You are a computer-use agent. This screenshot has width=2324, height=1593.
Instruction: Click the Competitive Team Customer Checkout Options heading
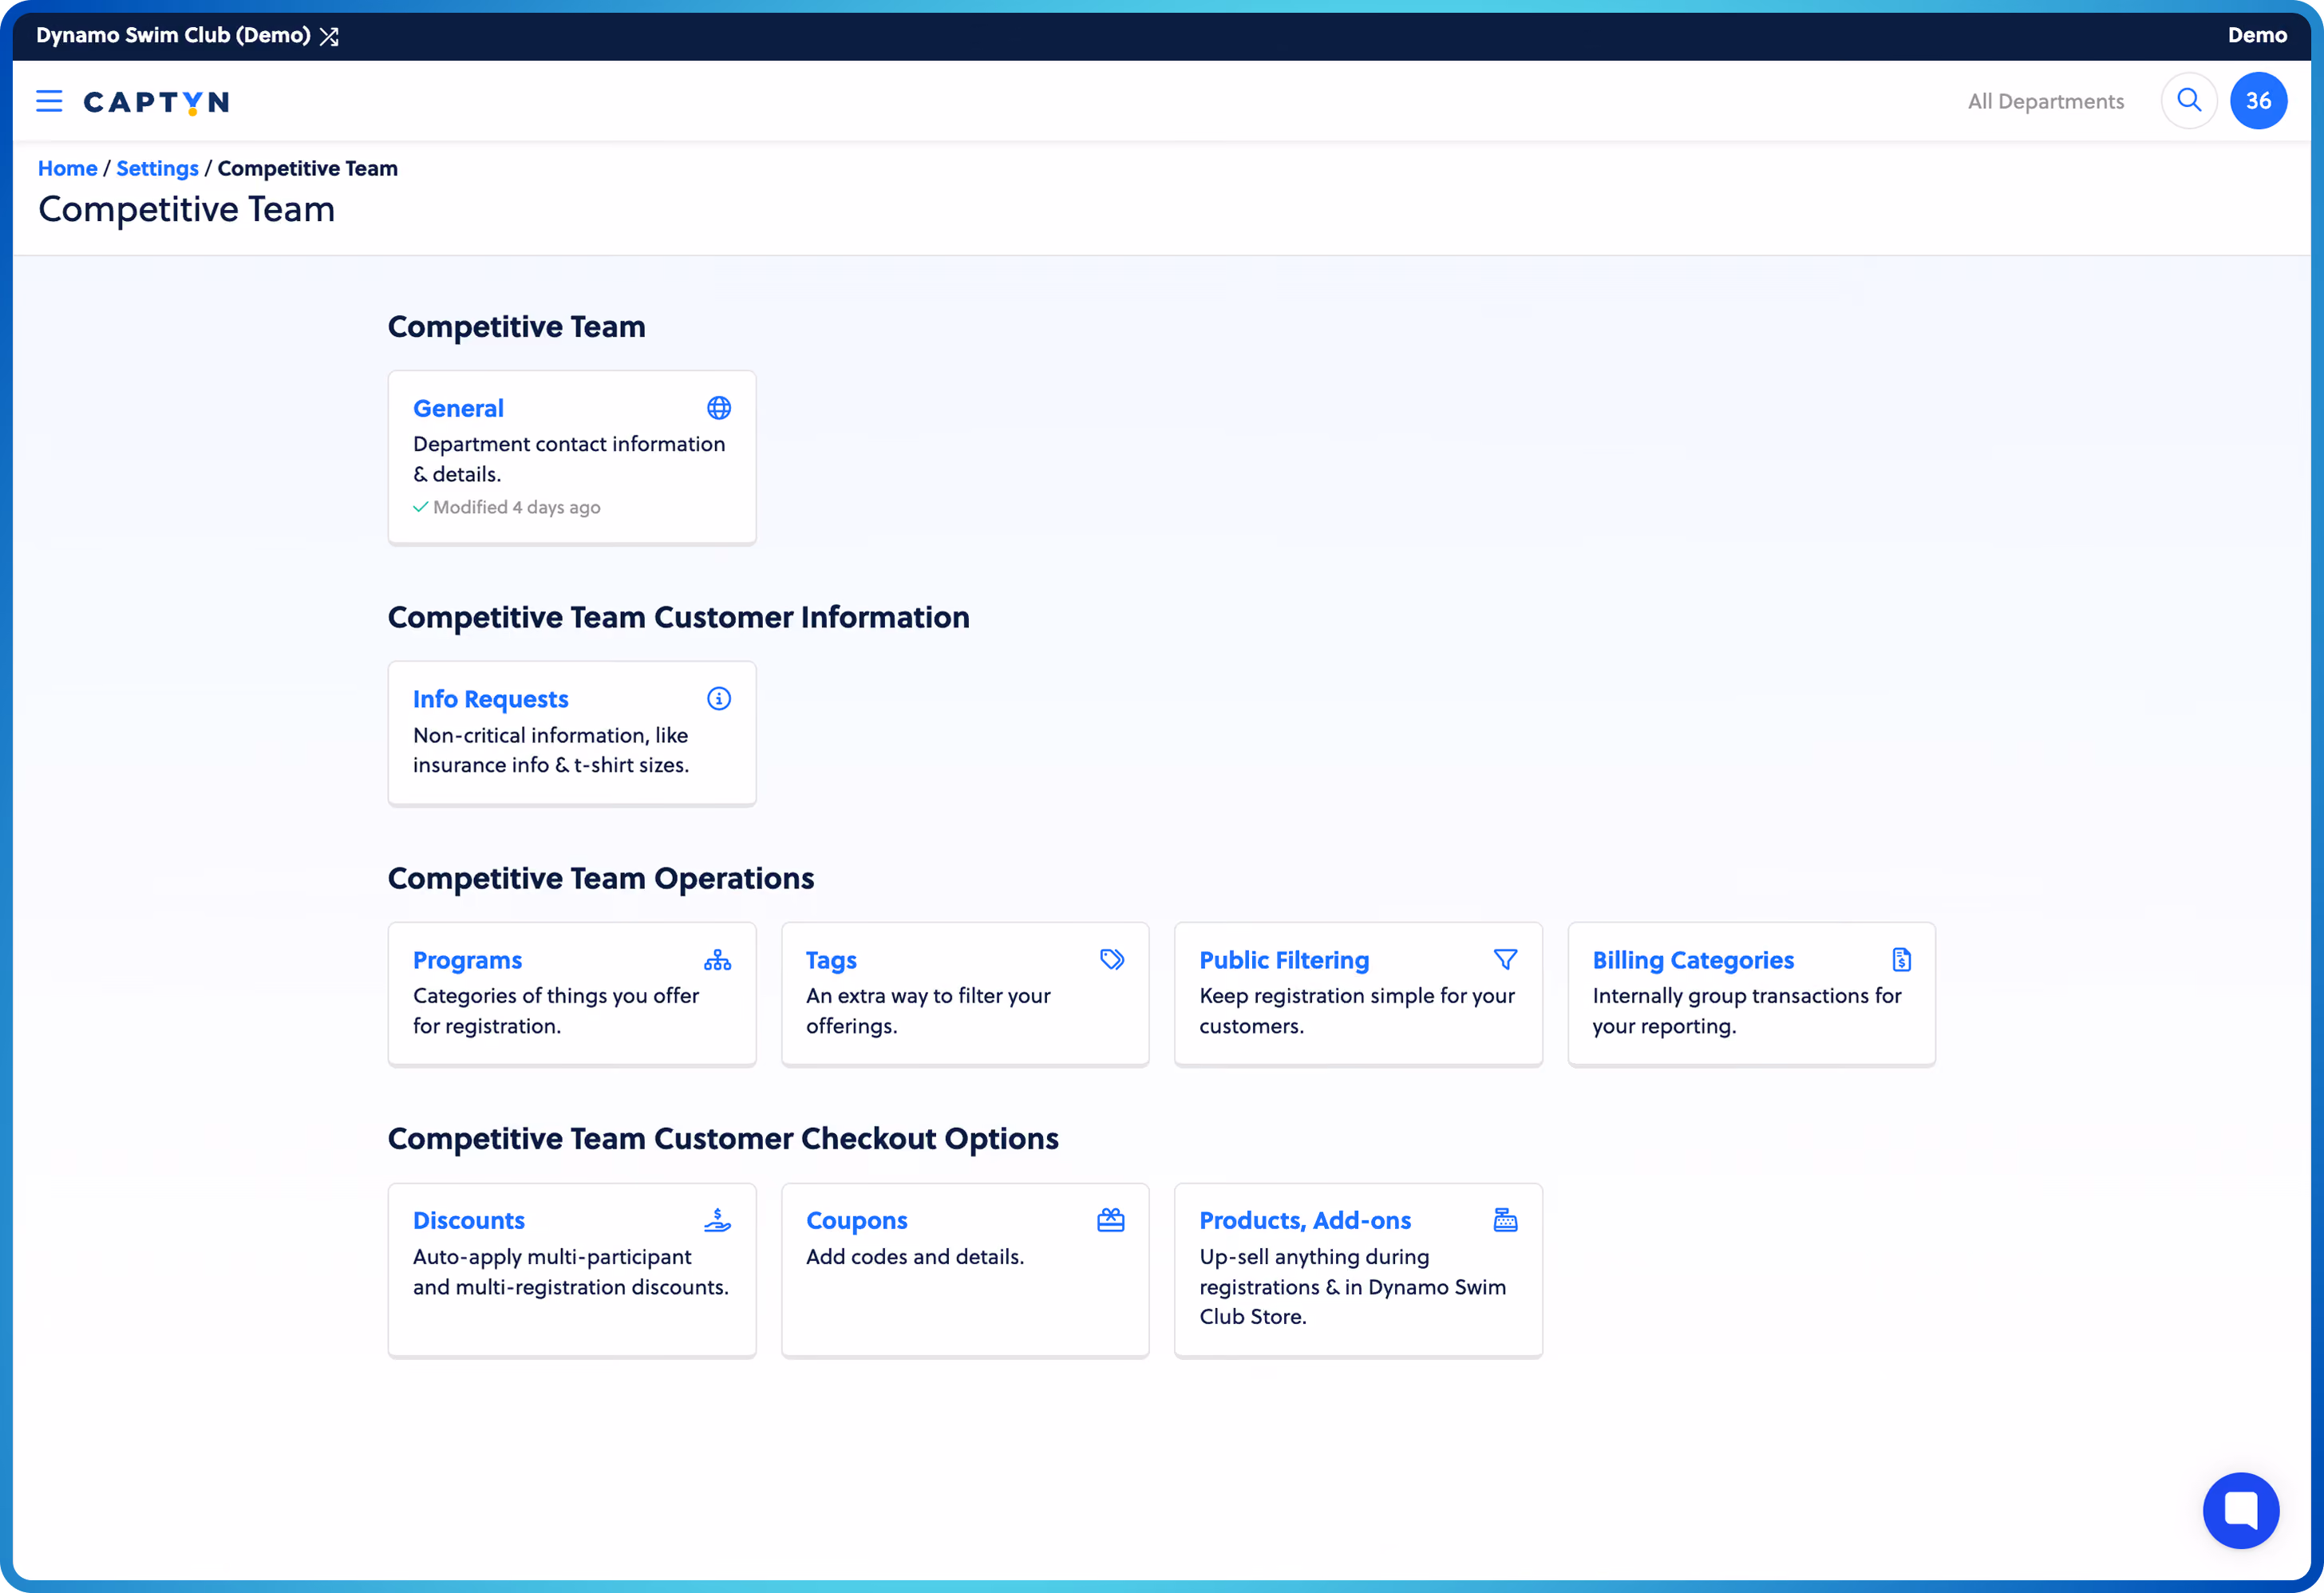tap(723, 1139)
